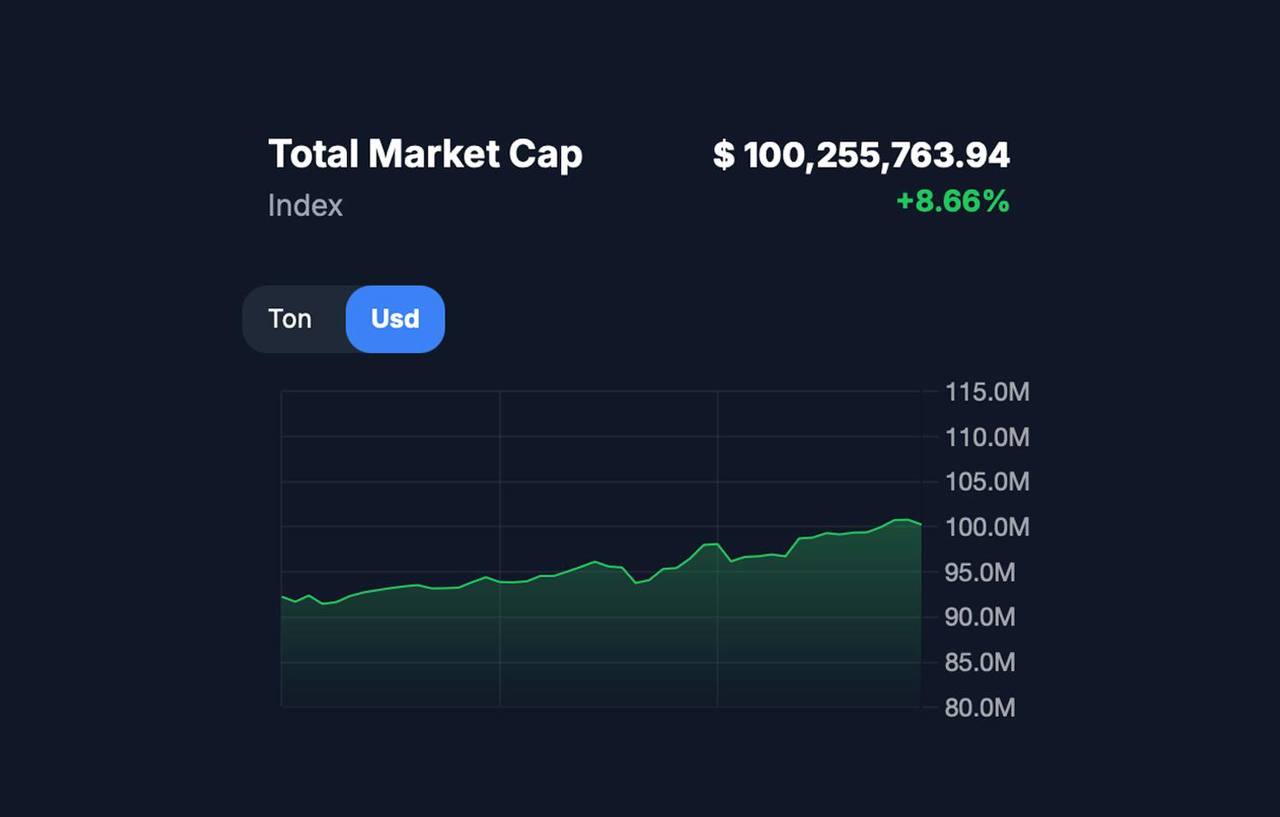Click the 85.0M axis label
1280x817 pixels.
(x=980, y=662)
